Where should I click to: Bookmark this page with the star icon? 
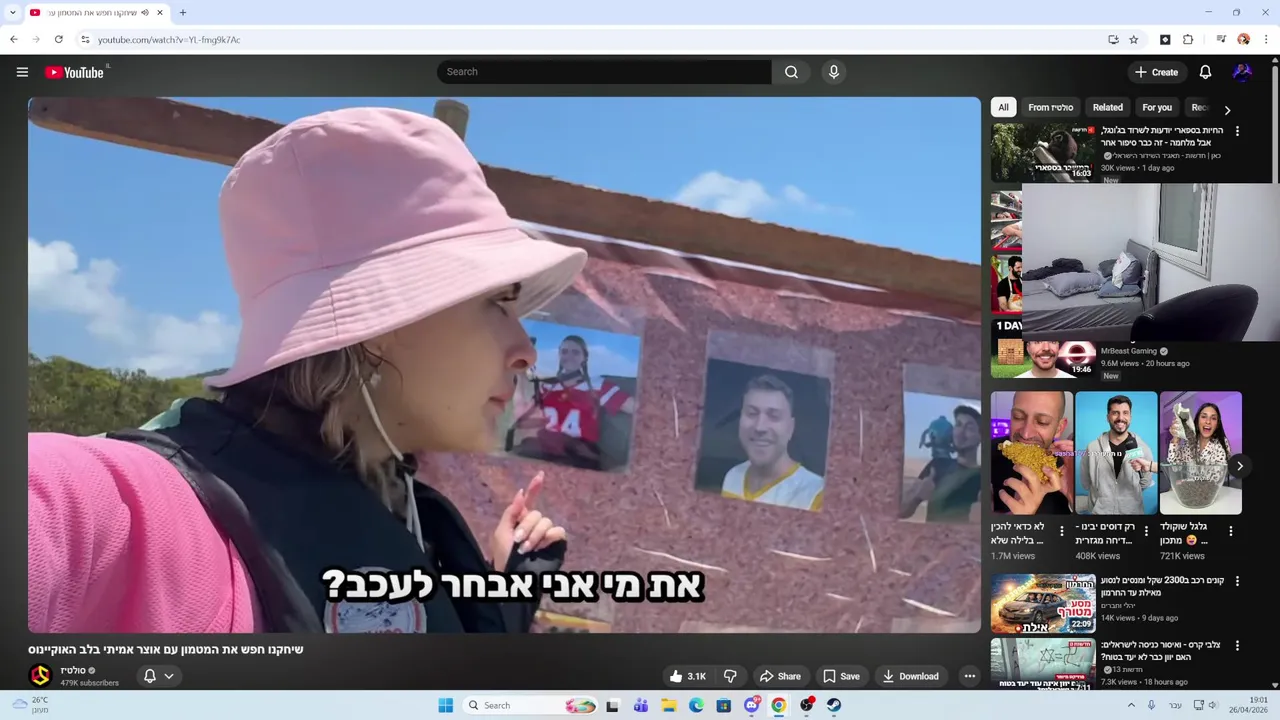[x=1134, y=40]
